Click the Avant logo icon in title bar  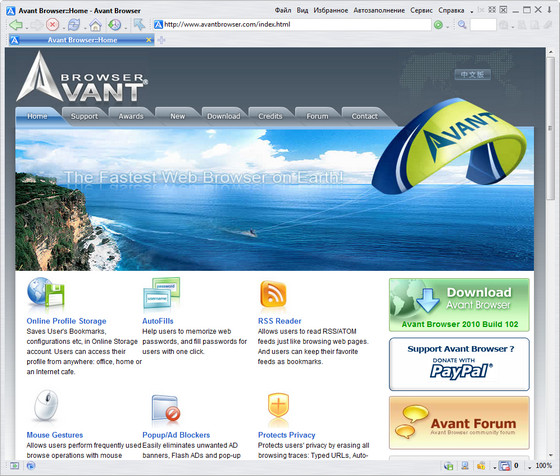coord(11,11)
